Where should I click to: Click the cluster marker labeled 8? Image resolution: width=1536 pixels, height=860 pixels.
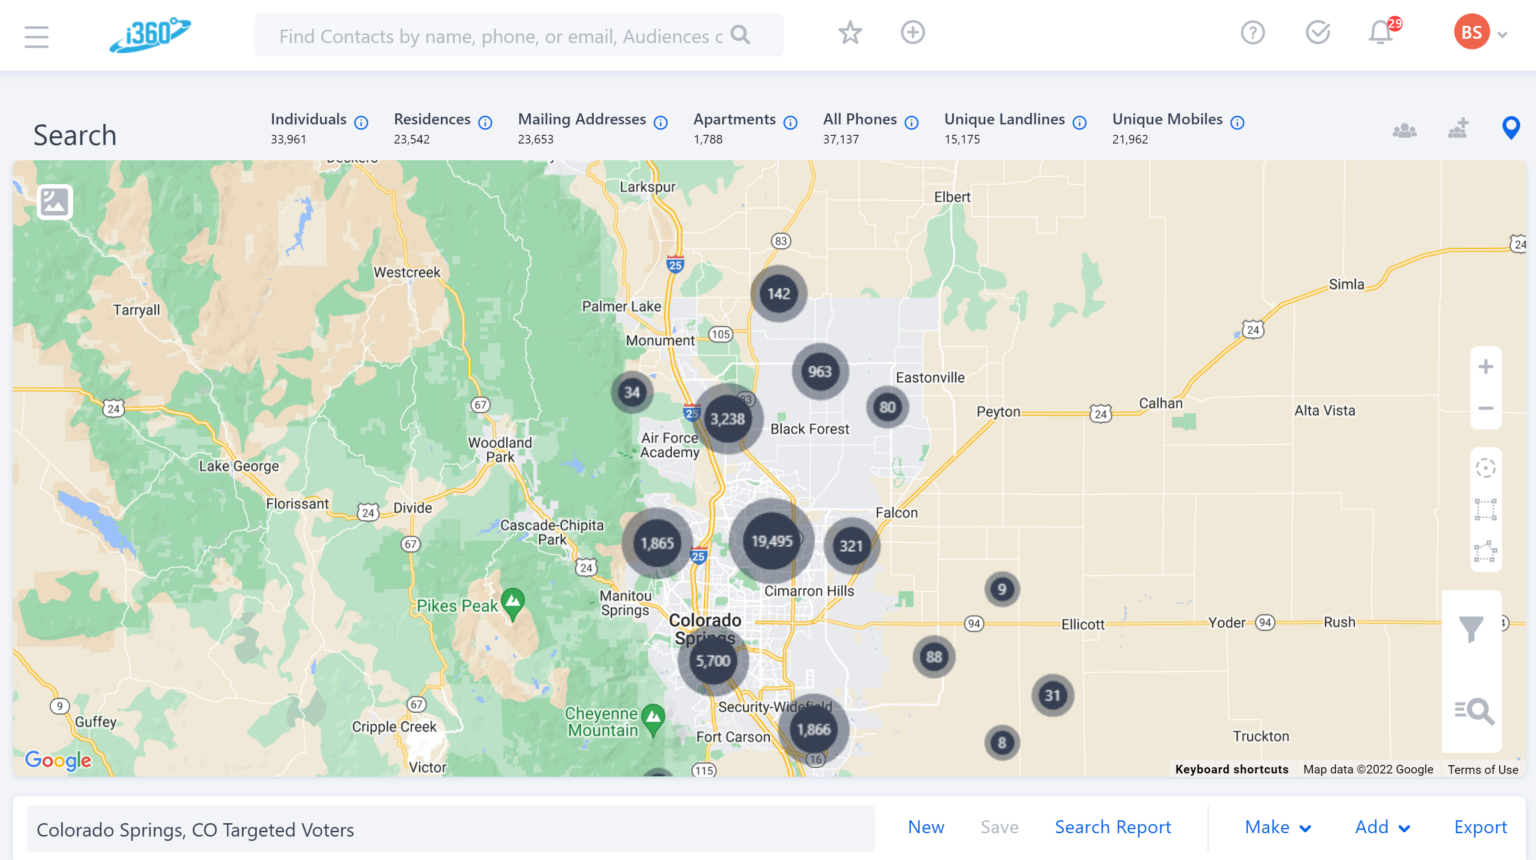click(x=1002, y=743)
